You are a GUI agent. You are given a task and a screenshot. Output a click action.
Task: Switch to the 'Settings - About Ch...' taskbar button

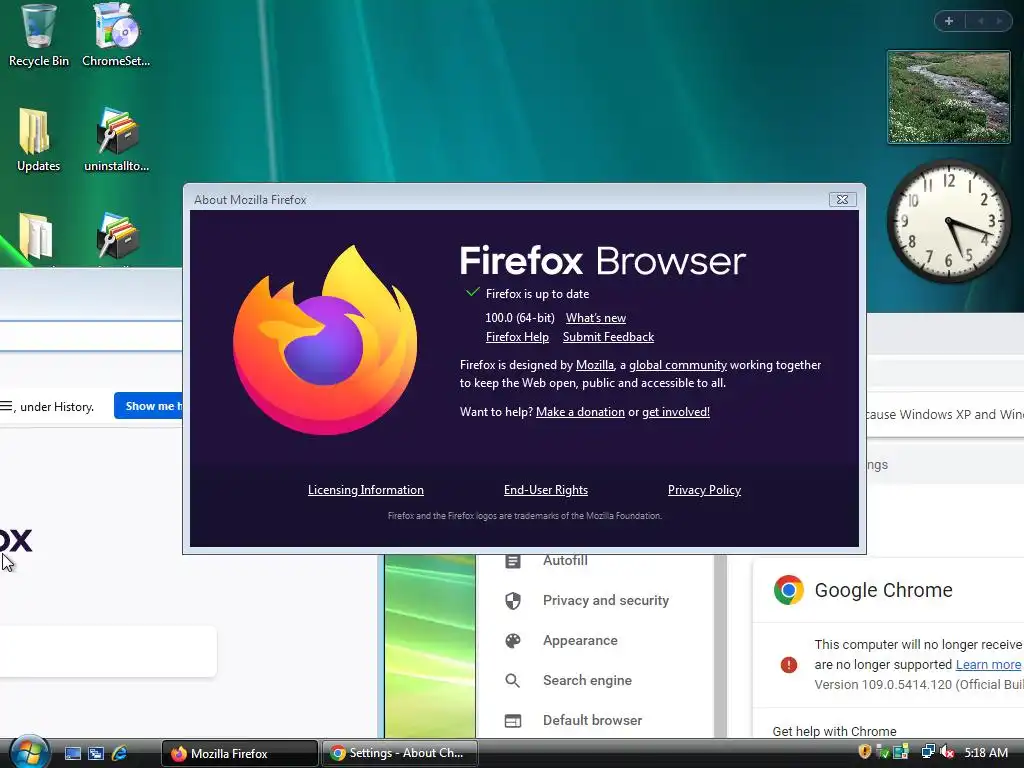(x=400, y=753)
